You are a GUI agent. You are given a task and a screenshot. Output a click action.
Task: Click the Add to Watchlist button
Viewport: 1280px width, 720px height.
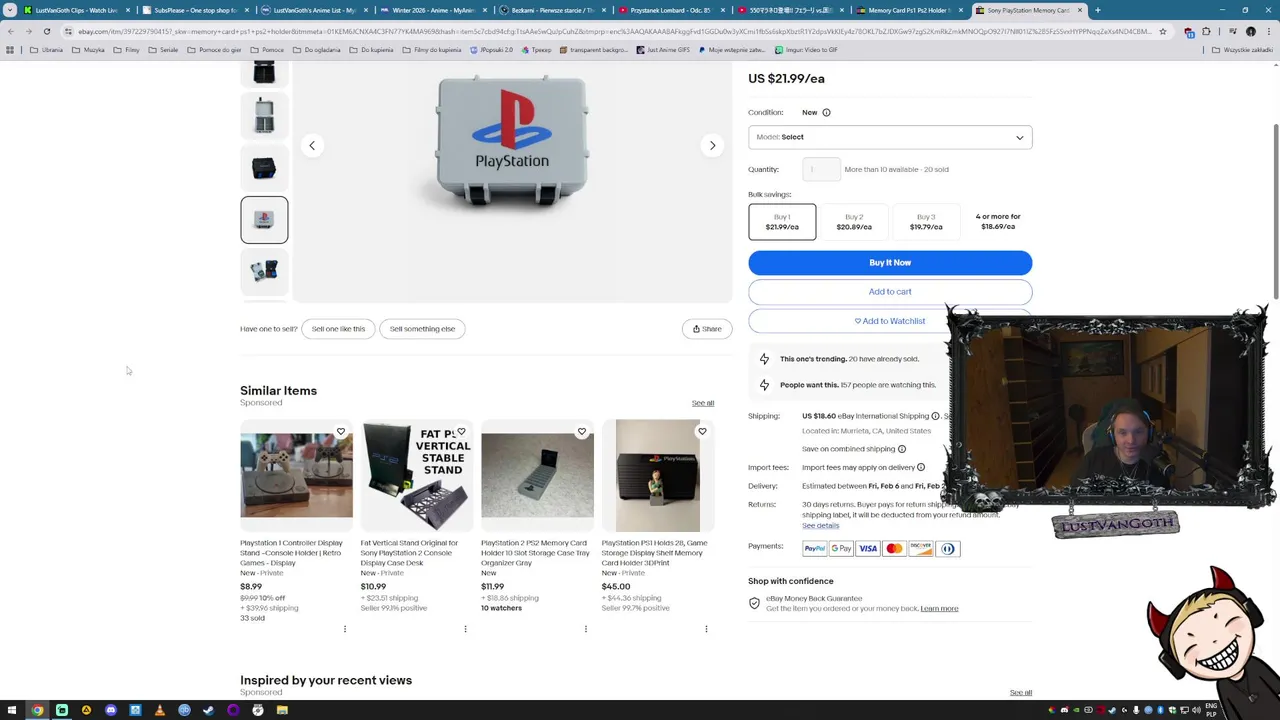890,321
